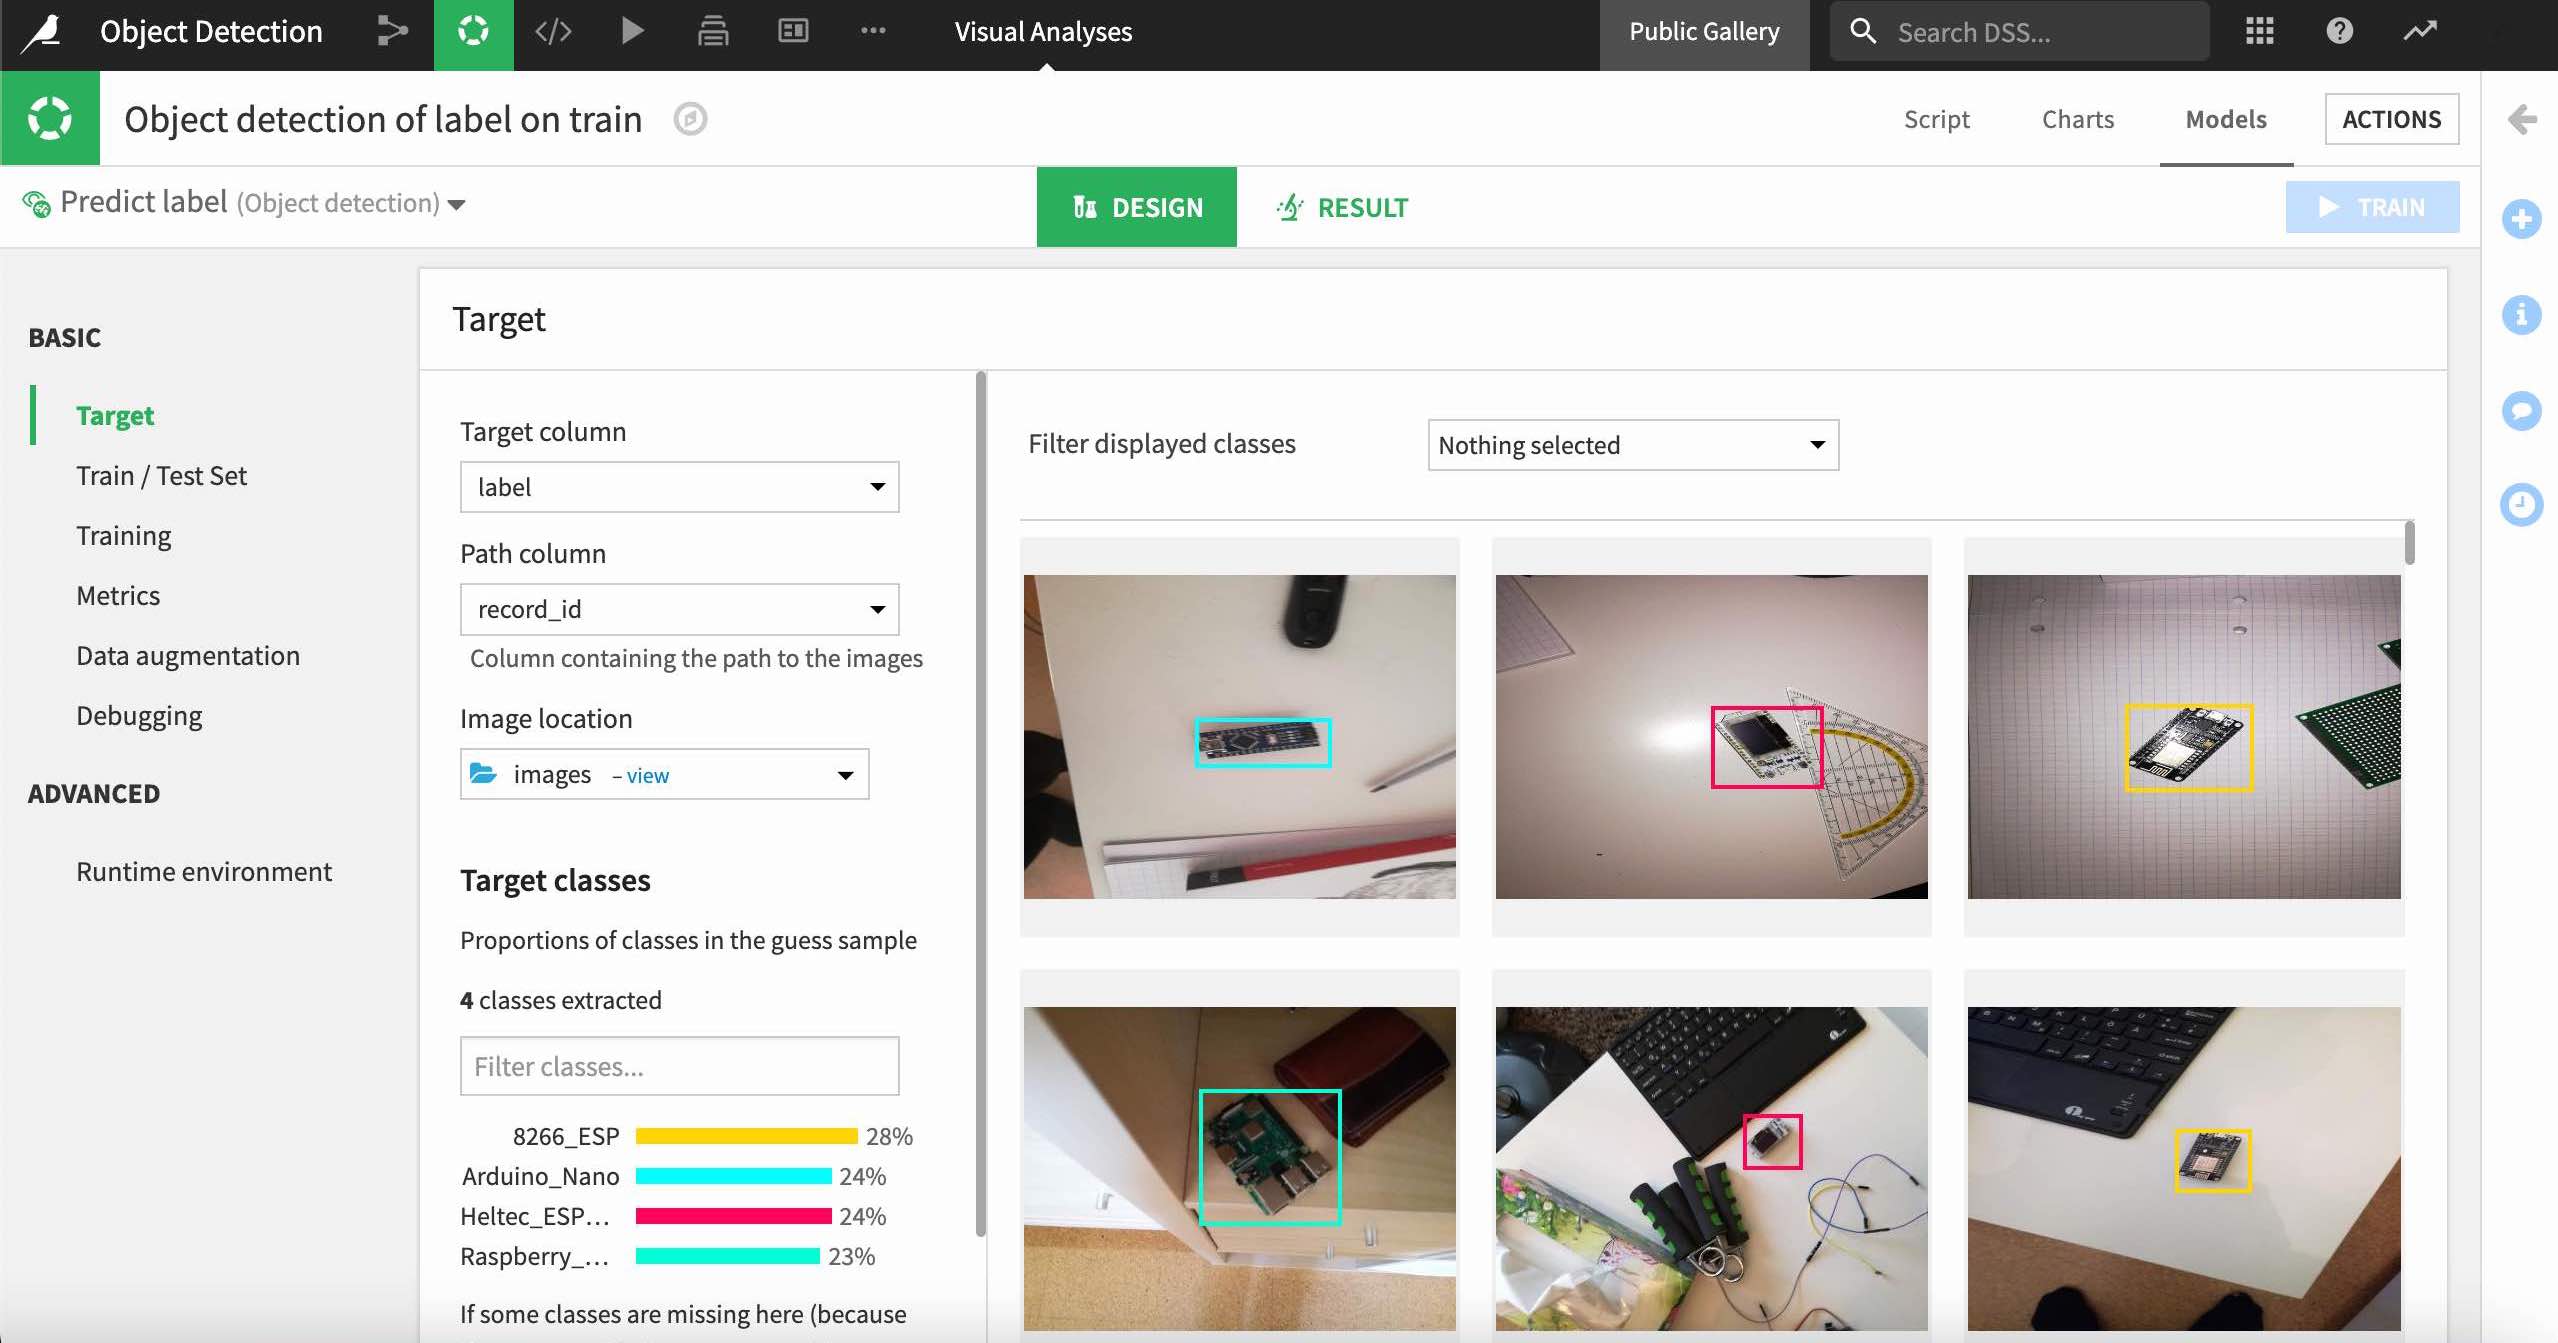Screen dimensions: 2558x1343
Task: Click the Train button
Action: click(2372, 207)
